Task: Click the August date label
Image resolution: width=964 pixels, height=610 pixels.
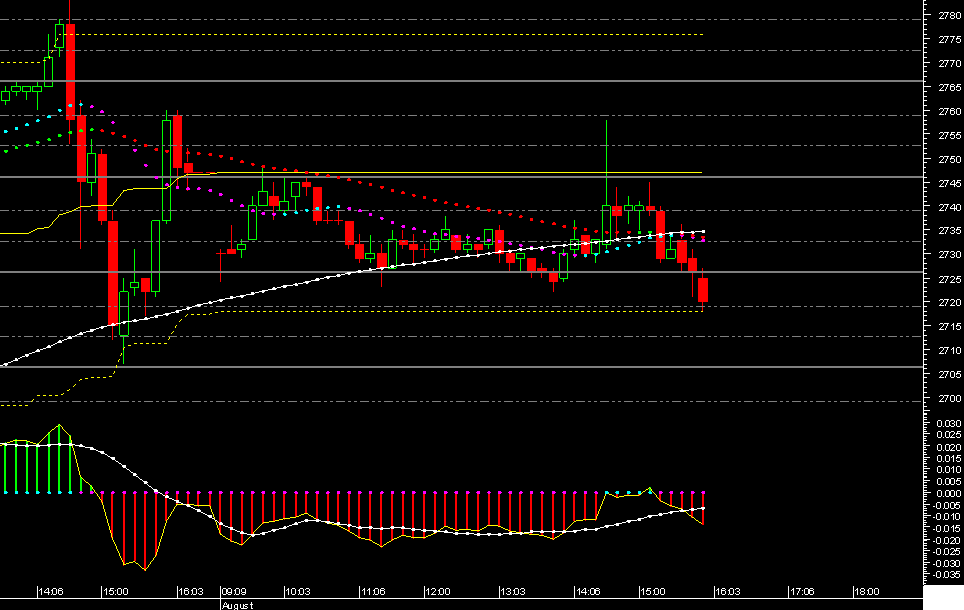Action: 238,605
